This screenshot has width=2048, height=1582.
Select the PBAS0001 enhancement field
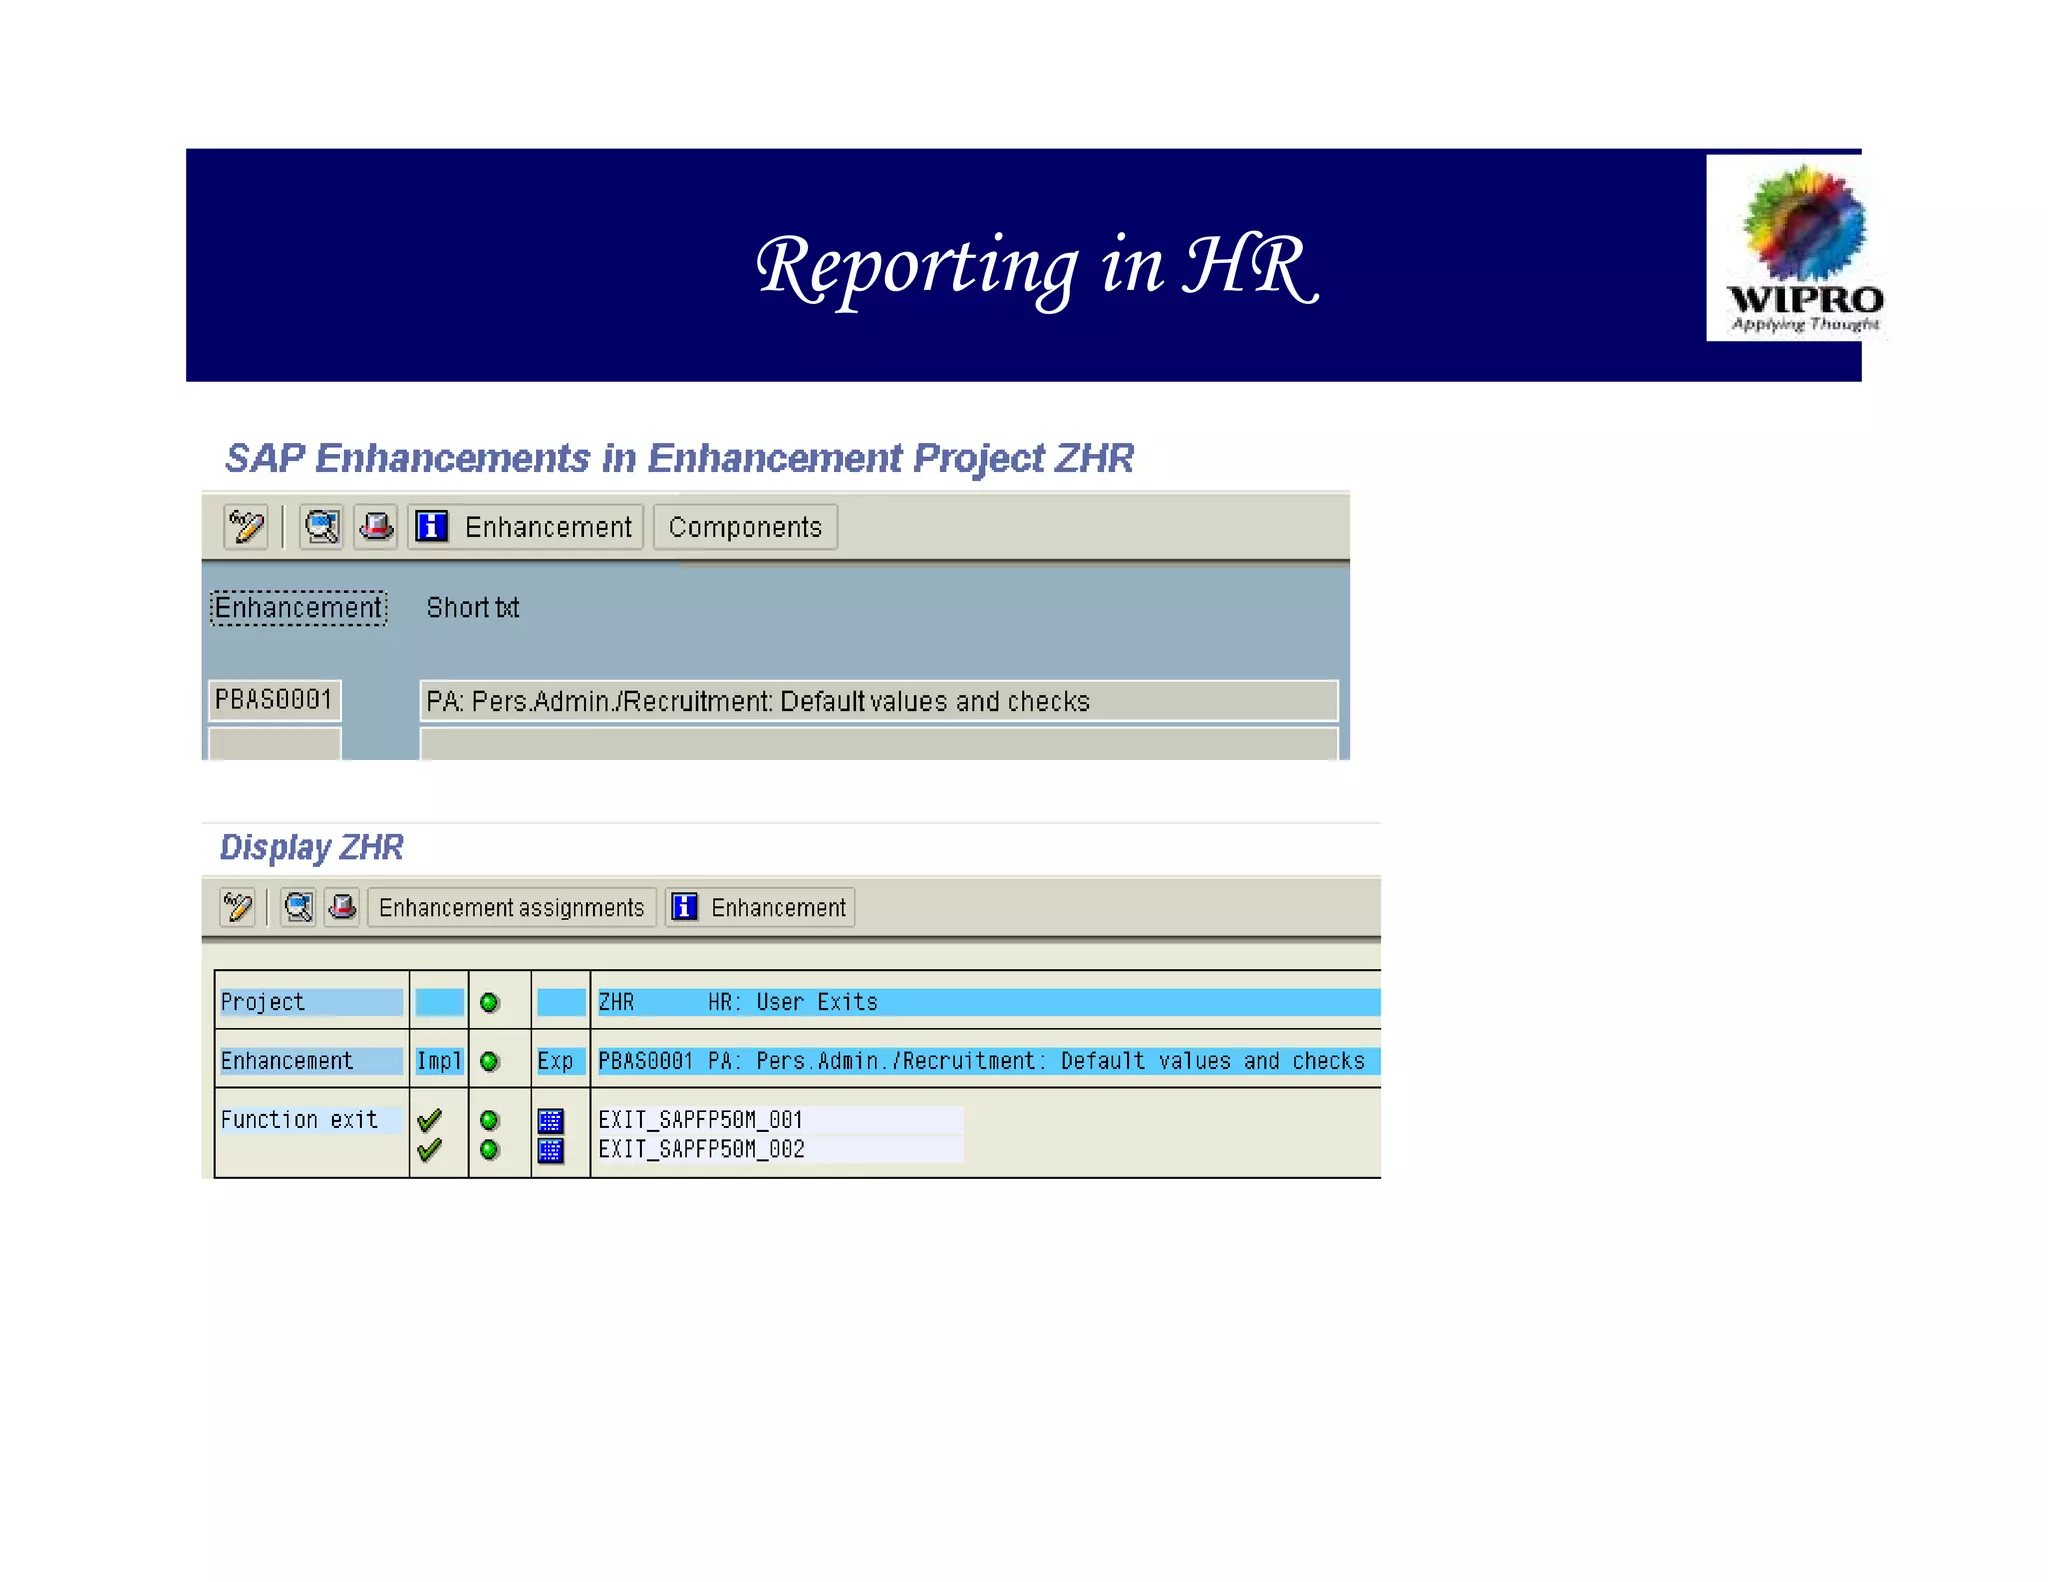(274, 700)
